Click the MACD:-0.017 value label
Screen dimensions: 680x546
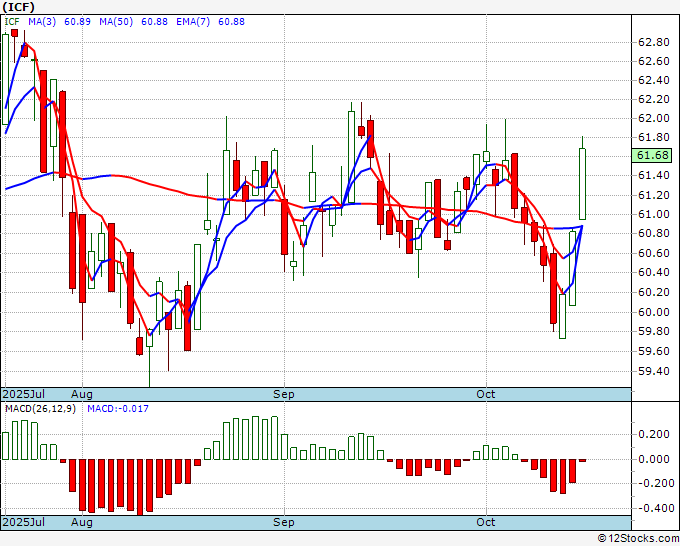[118, 409]
